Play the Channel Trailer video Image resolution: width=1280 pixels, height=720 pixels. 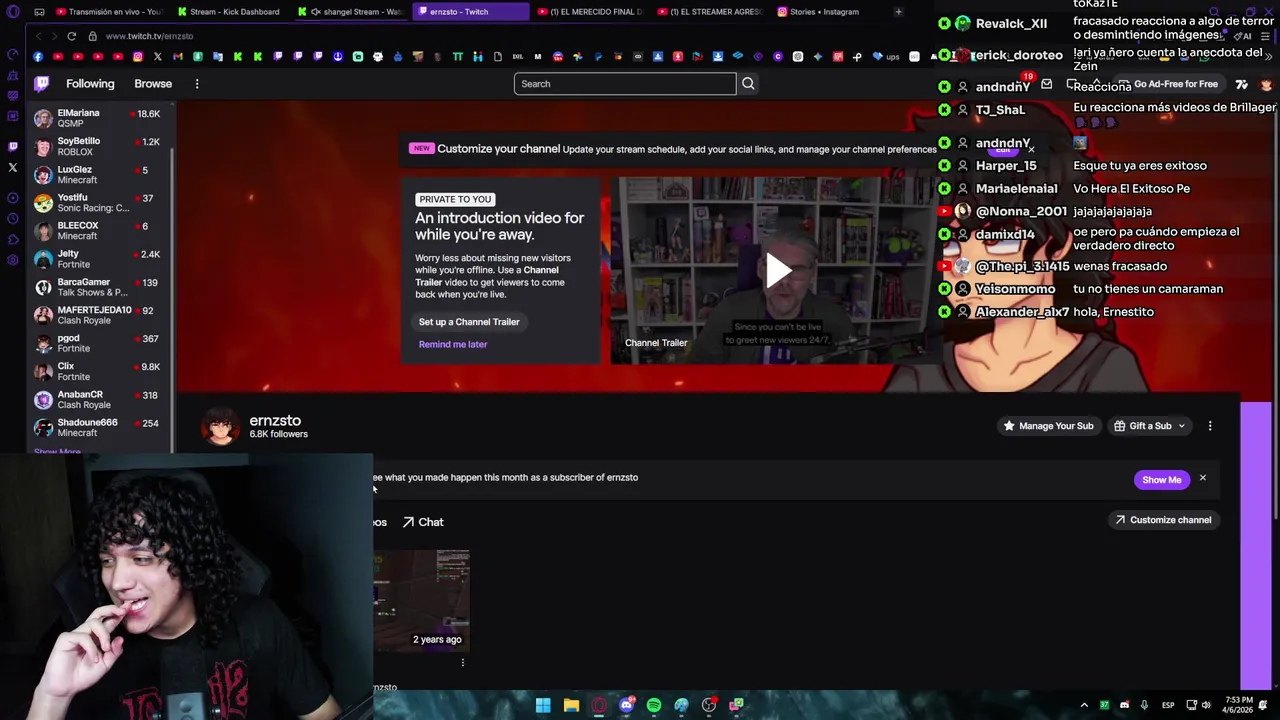point(778,270)
